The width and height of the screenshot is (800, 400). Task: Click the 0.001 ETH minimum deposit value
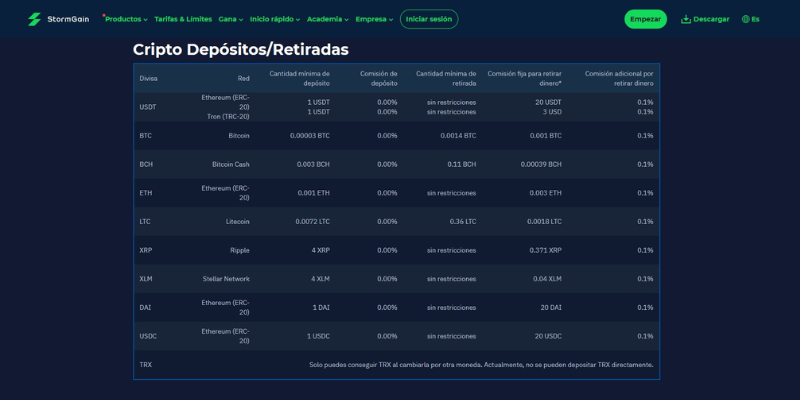[x=314, y=193]
